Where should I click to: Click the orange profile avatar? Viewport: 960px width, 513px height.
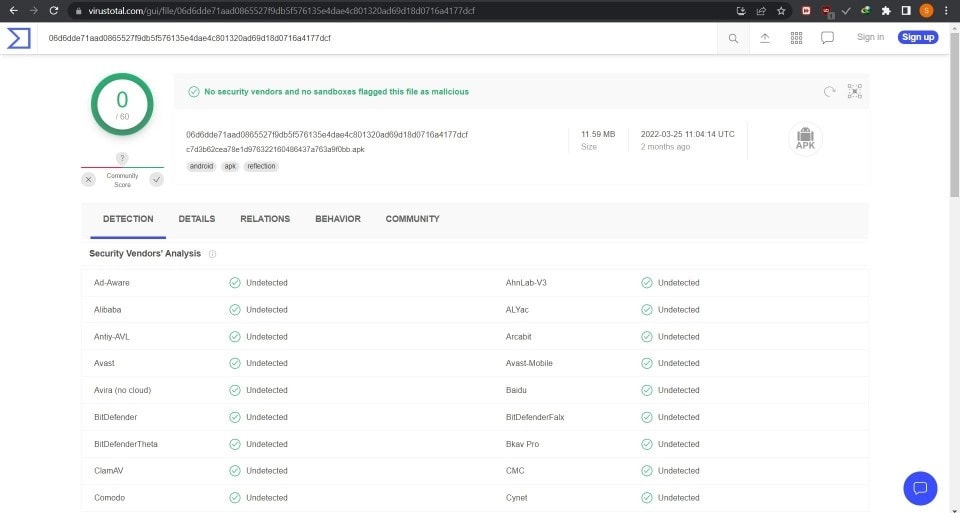pyautogui.click(x=926, y=10)
